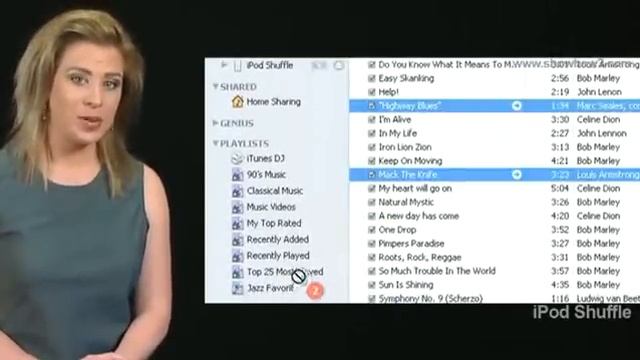The image size is (640, 360).
Task: Select the song Pimpers Paradise
Action: pyautogui.click(x=411, y=244)
